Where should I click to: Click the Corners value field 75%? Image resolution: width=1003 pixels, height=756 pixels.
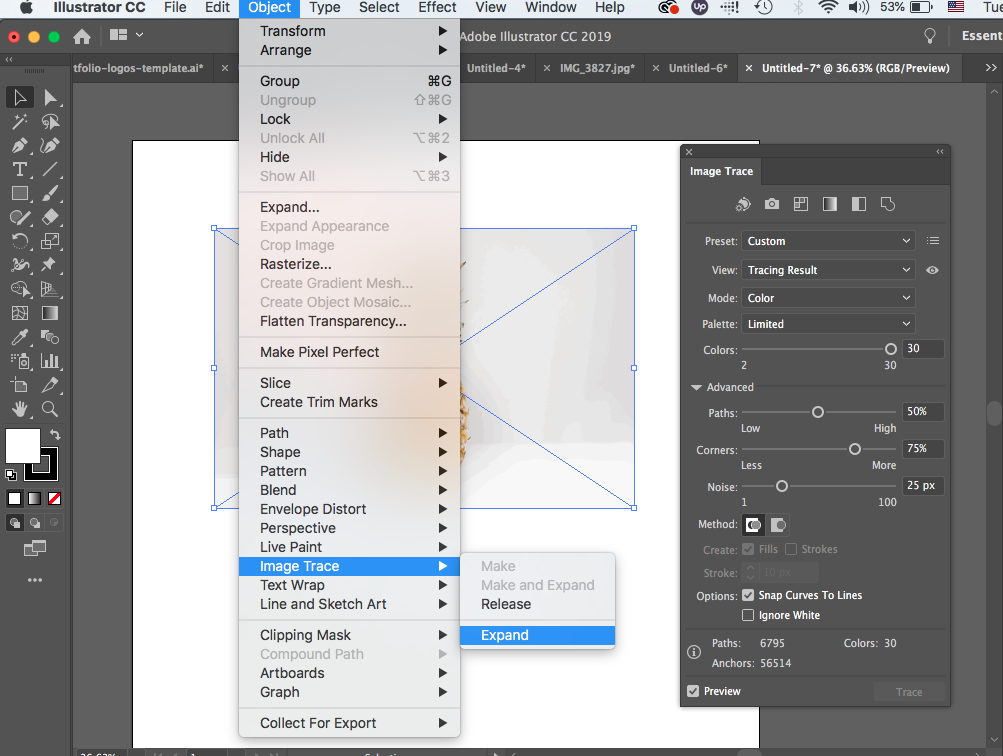tap(922, 448)
